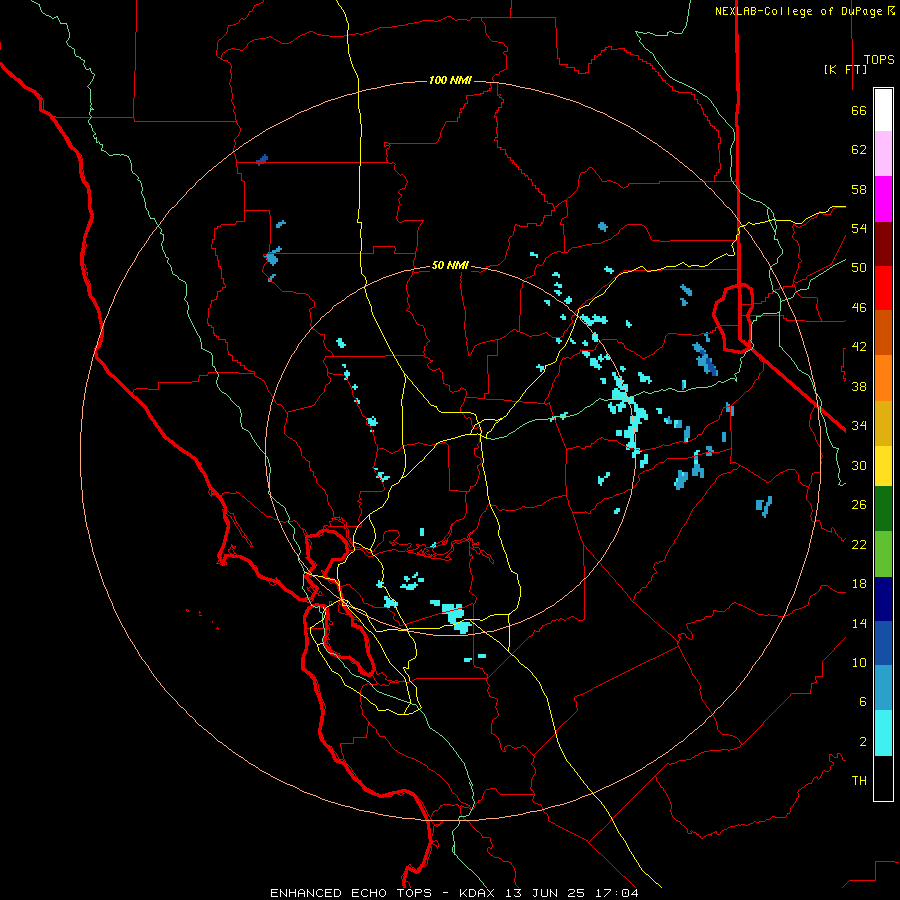The height and width of the screenshot is (900, 900).
Task: Click the 17:04 timestamp
Action: pos(619,893)
